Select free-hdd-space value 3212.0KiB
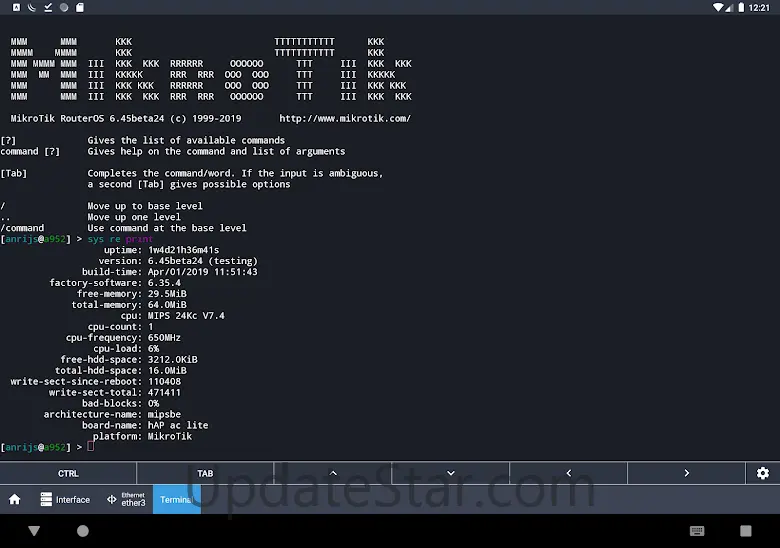 click(x=173, y=359)
